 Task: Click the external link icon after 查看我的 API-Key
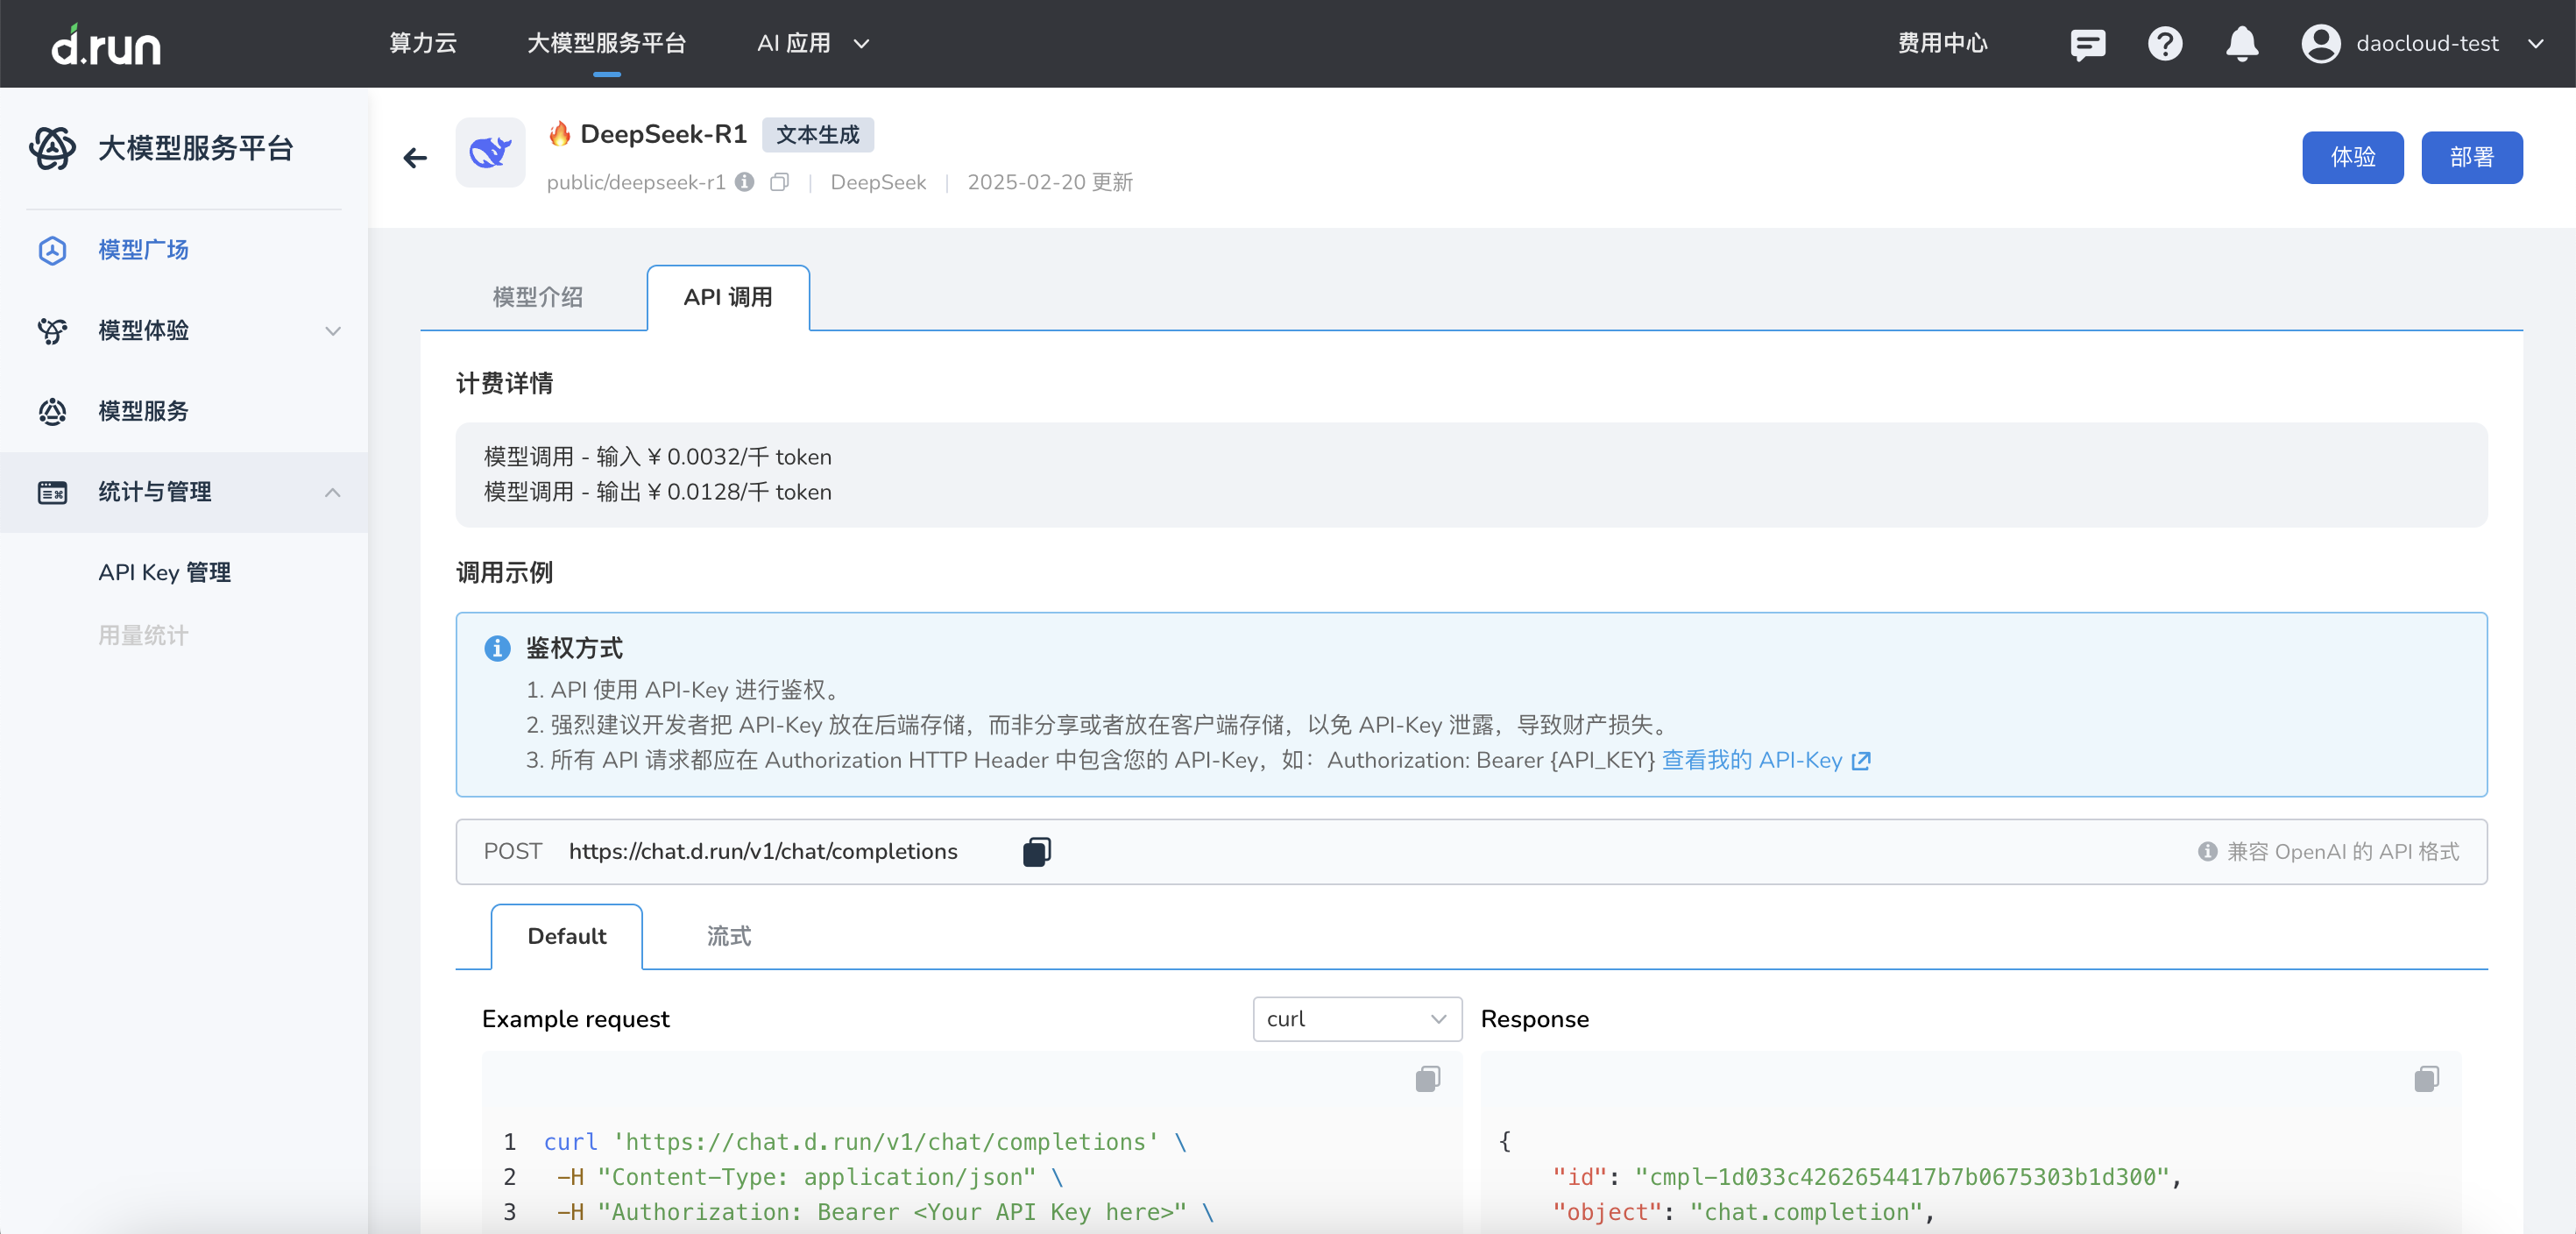pos(1861,761)
